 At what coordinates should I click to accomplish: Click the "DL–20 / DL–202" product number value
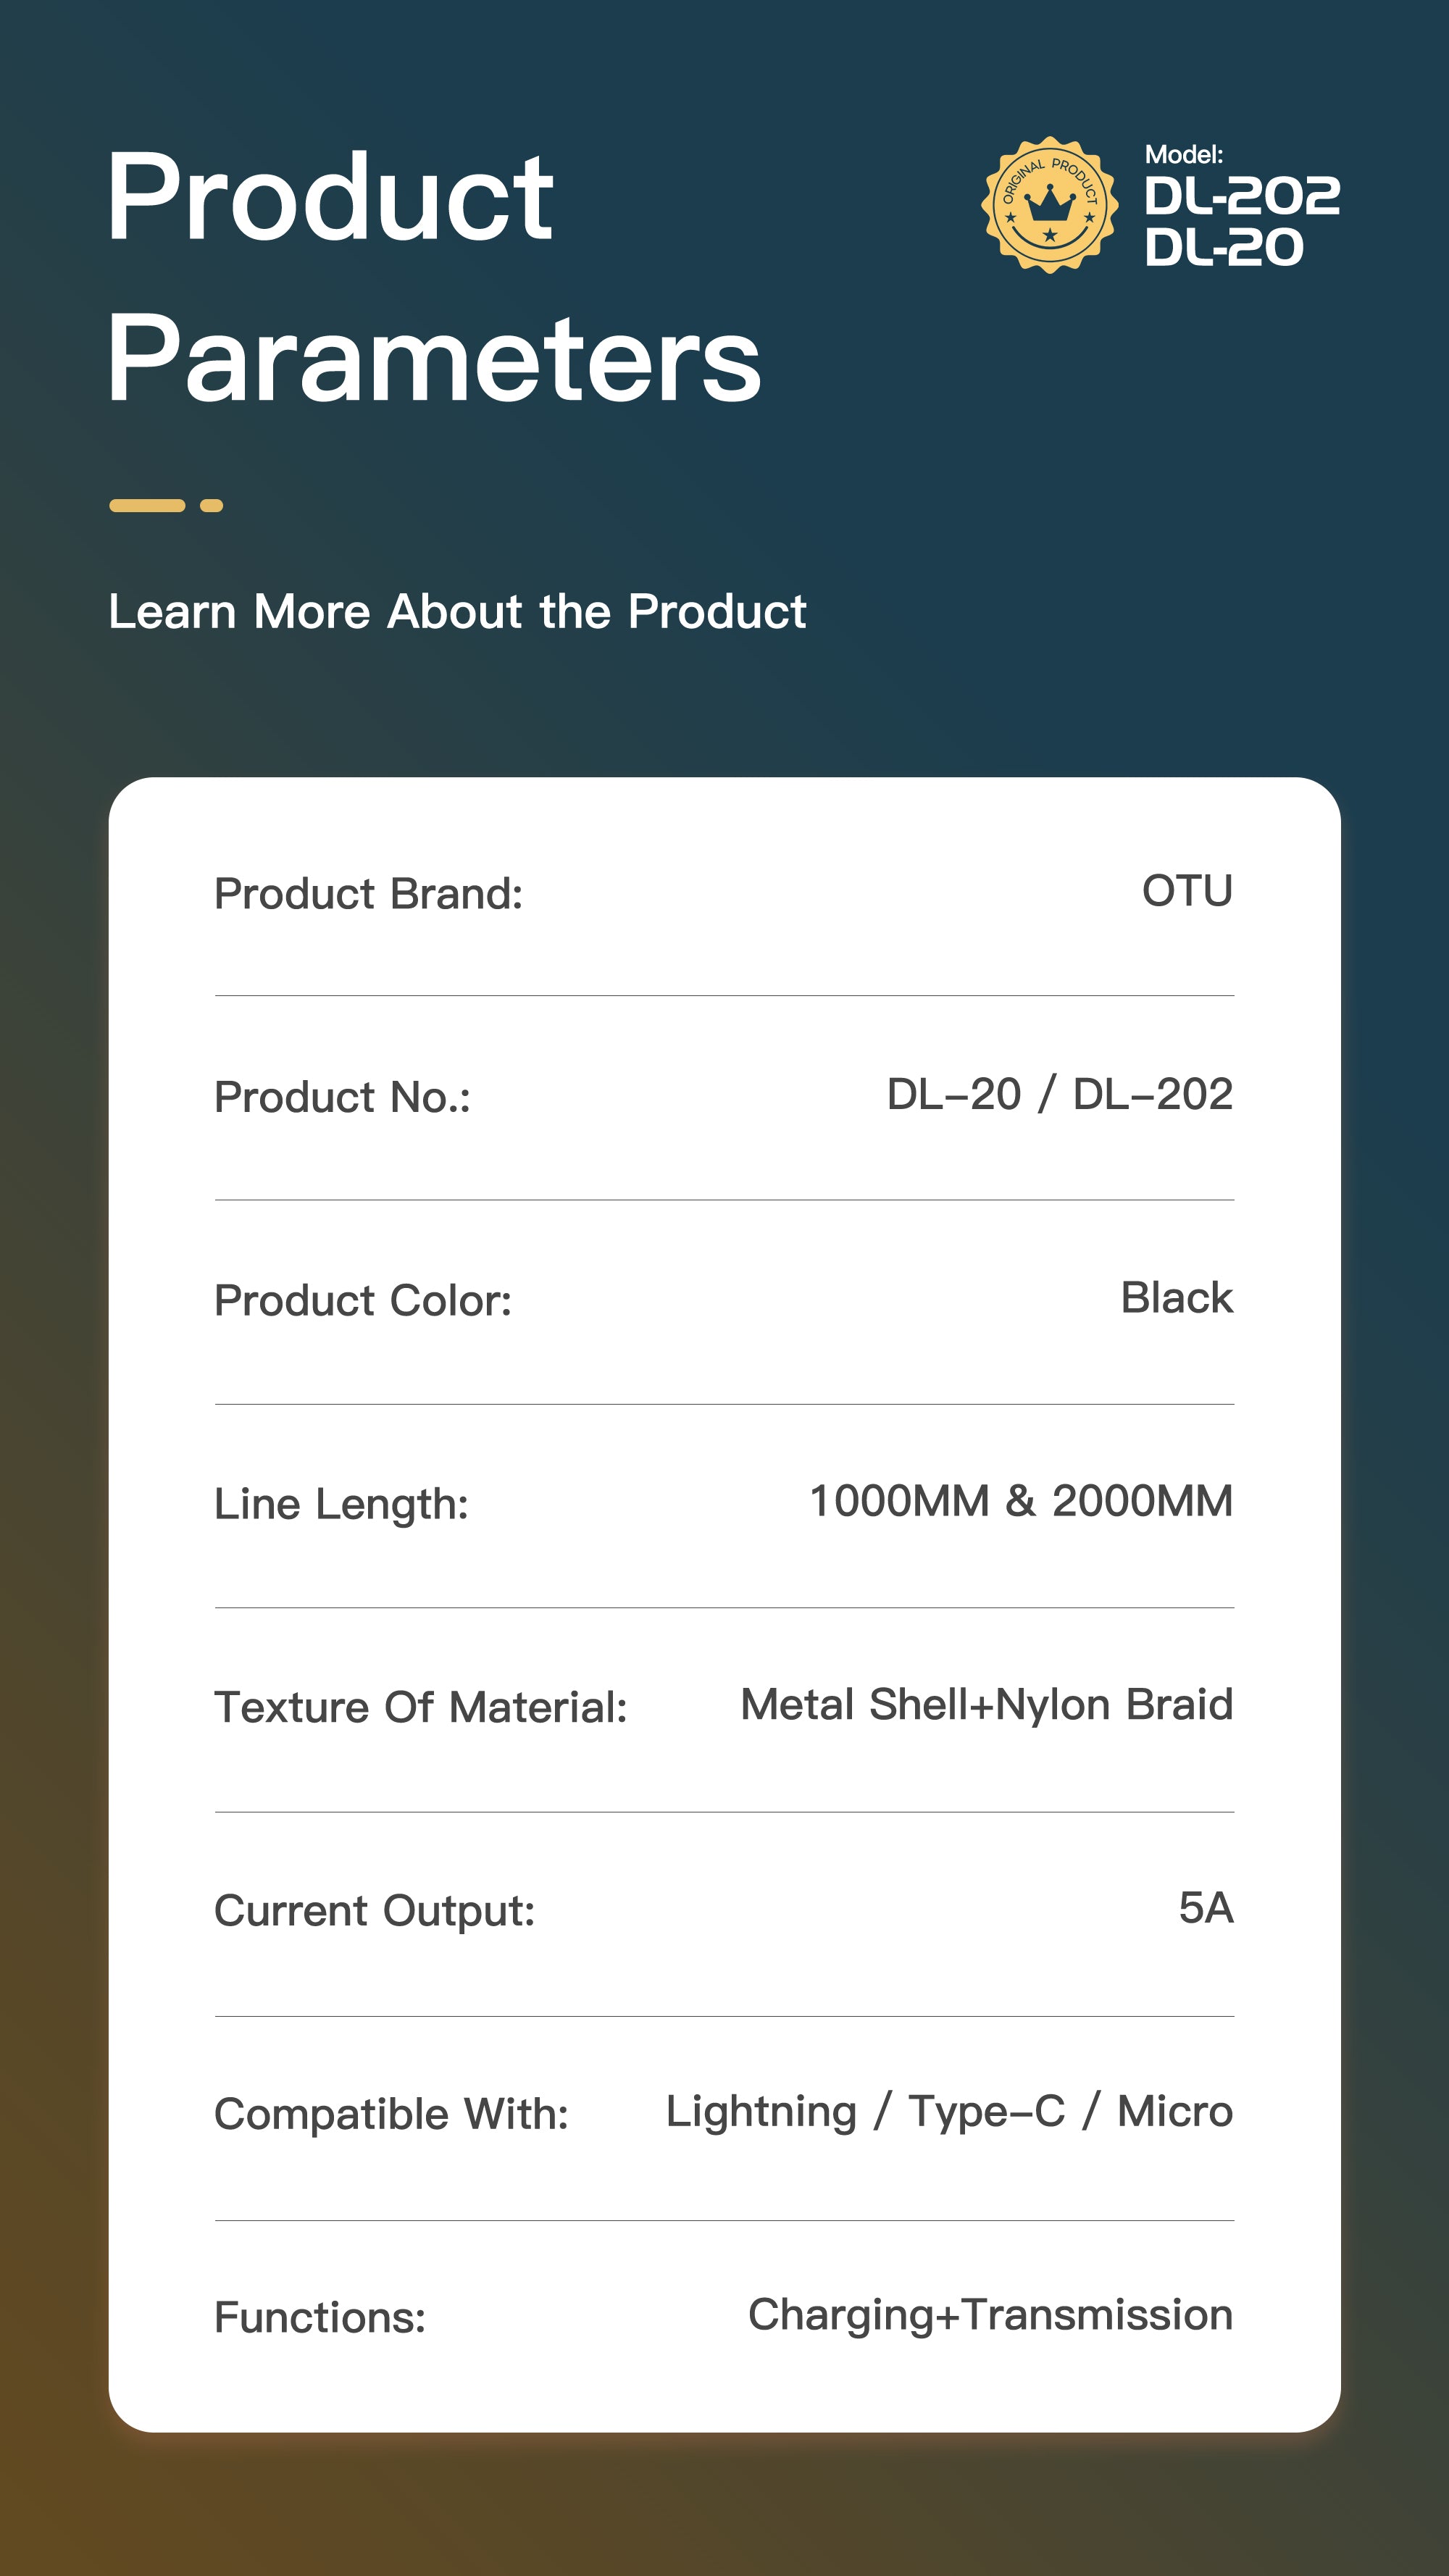[x=1059, y=1094]
